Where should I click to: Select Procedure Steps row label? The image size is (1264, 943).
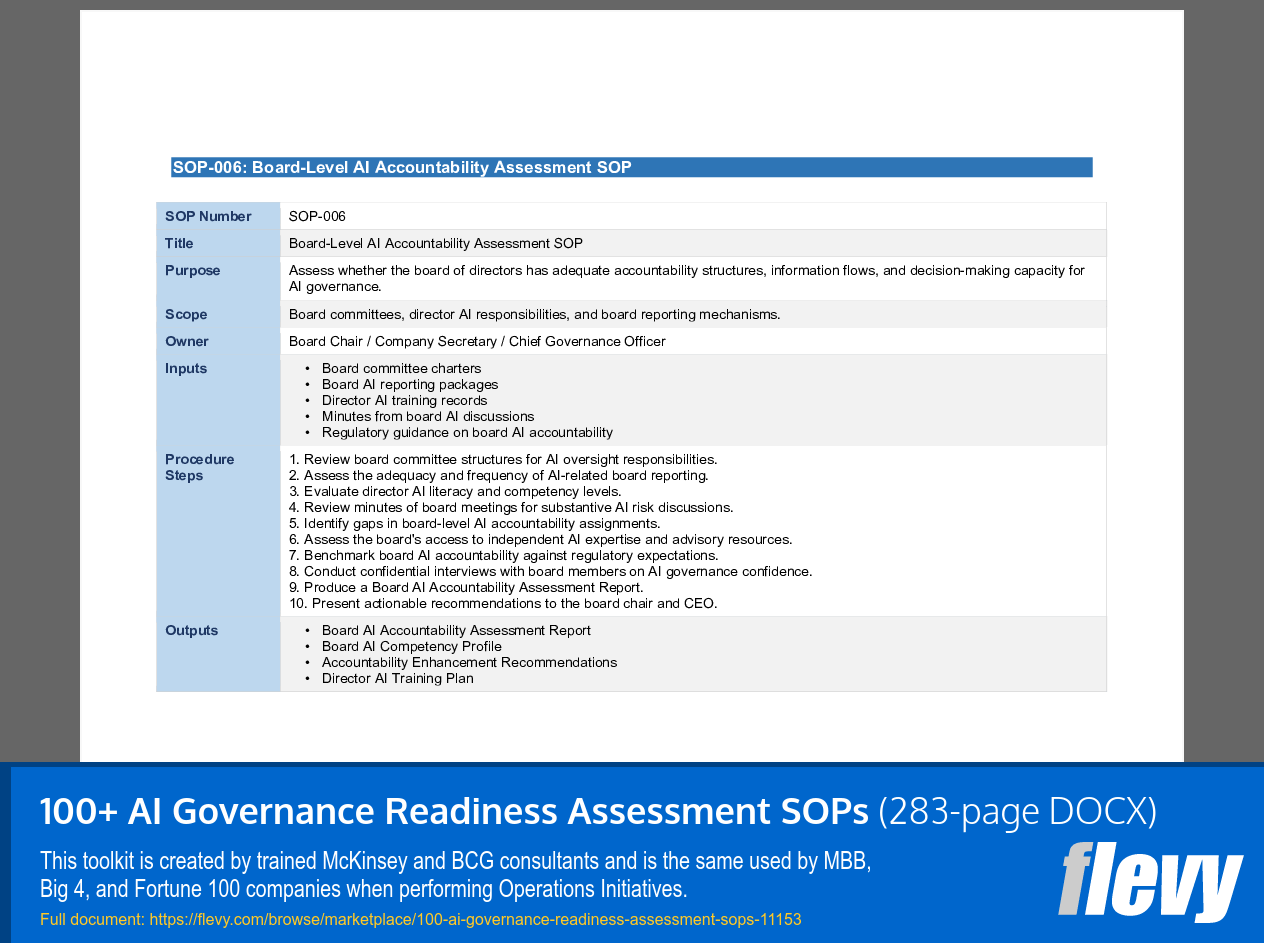pos(199,467)
